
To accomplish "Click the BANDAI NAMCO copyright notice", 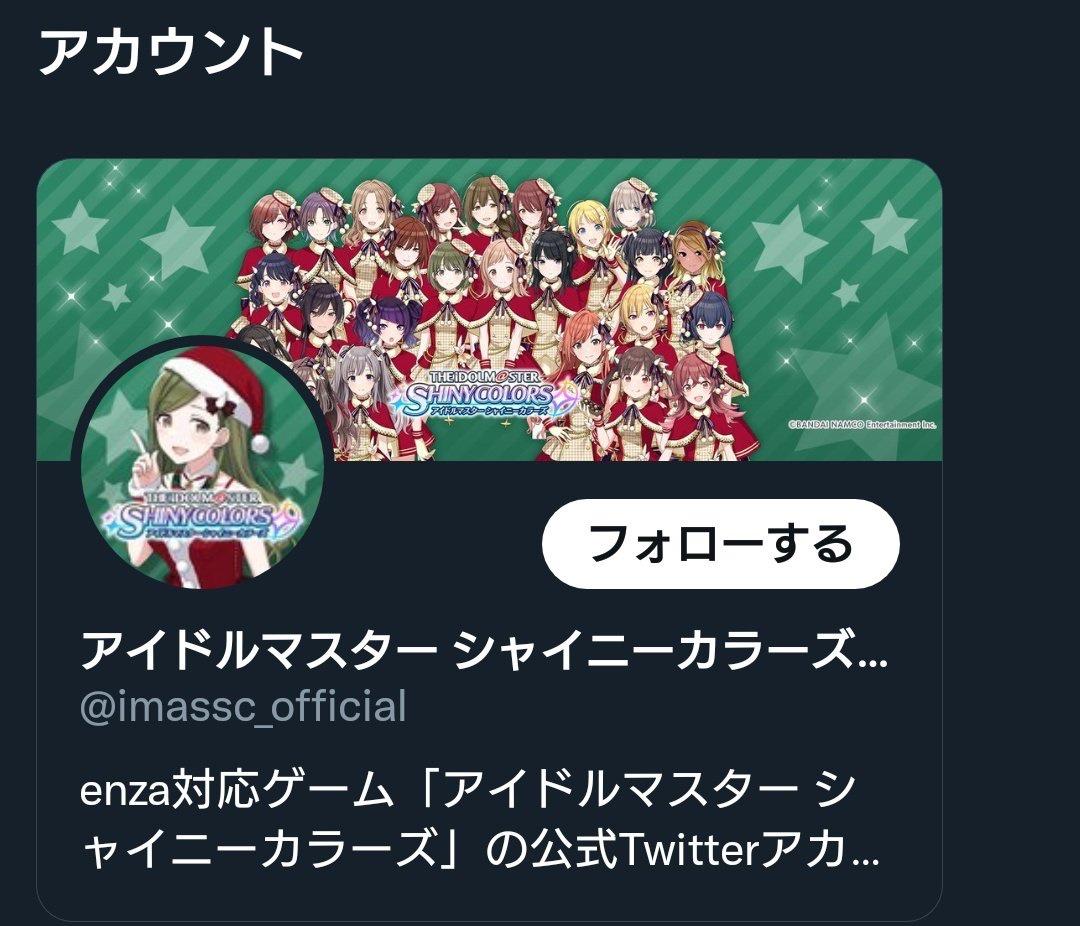I will [x=862, y=424].
